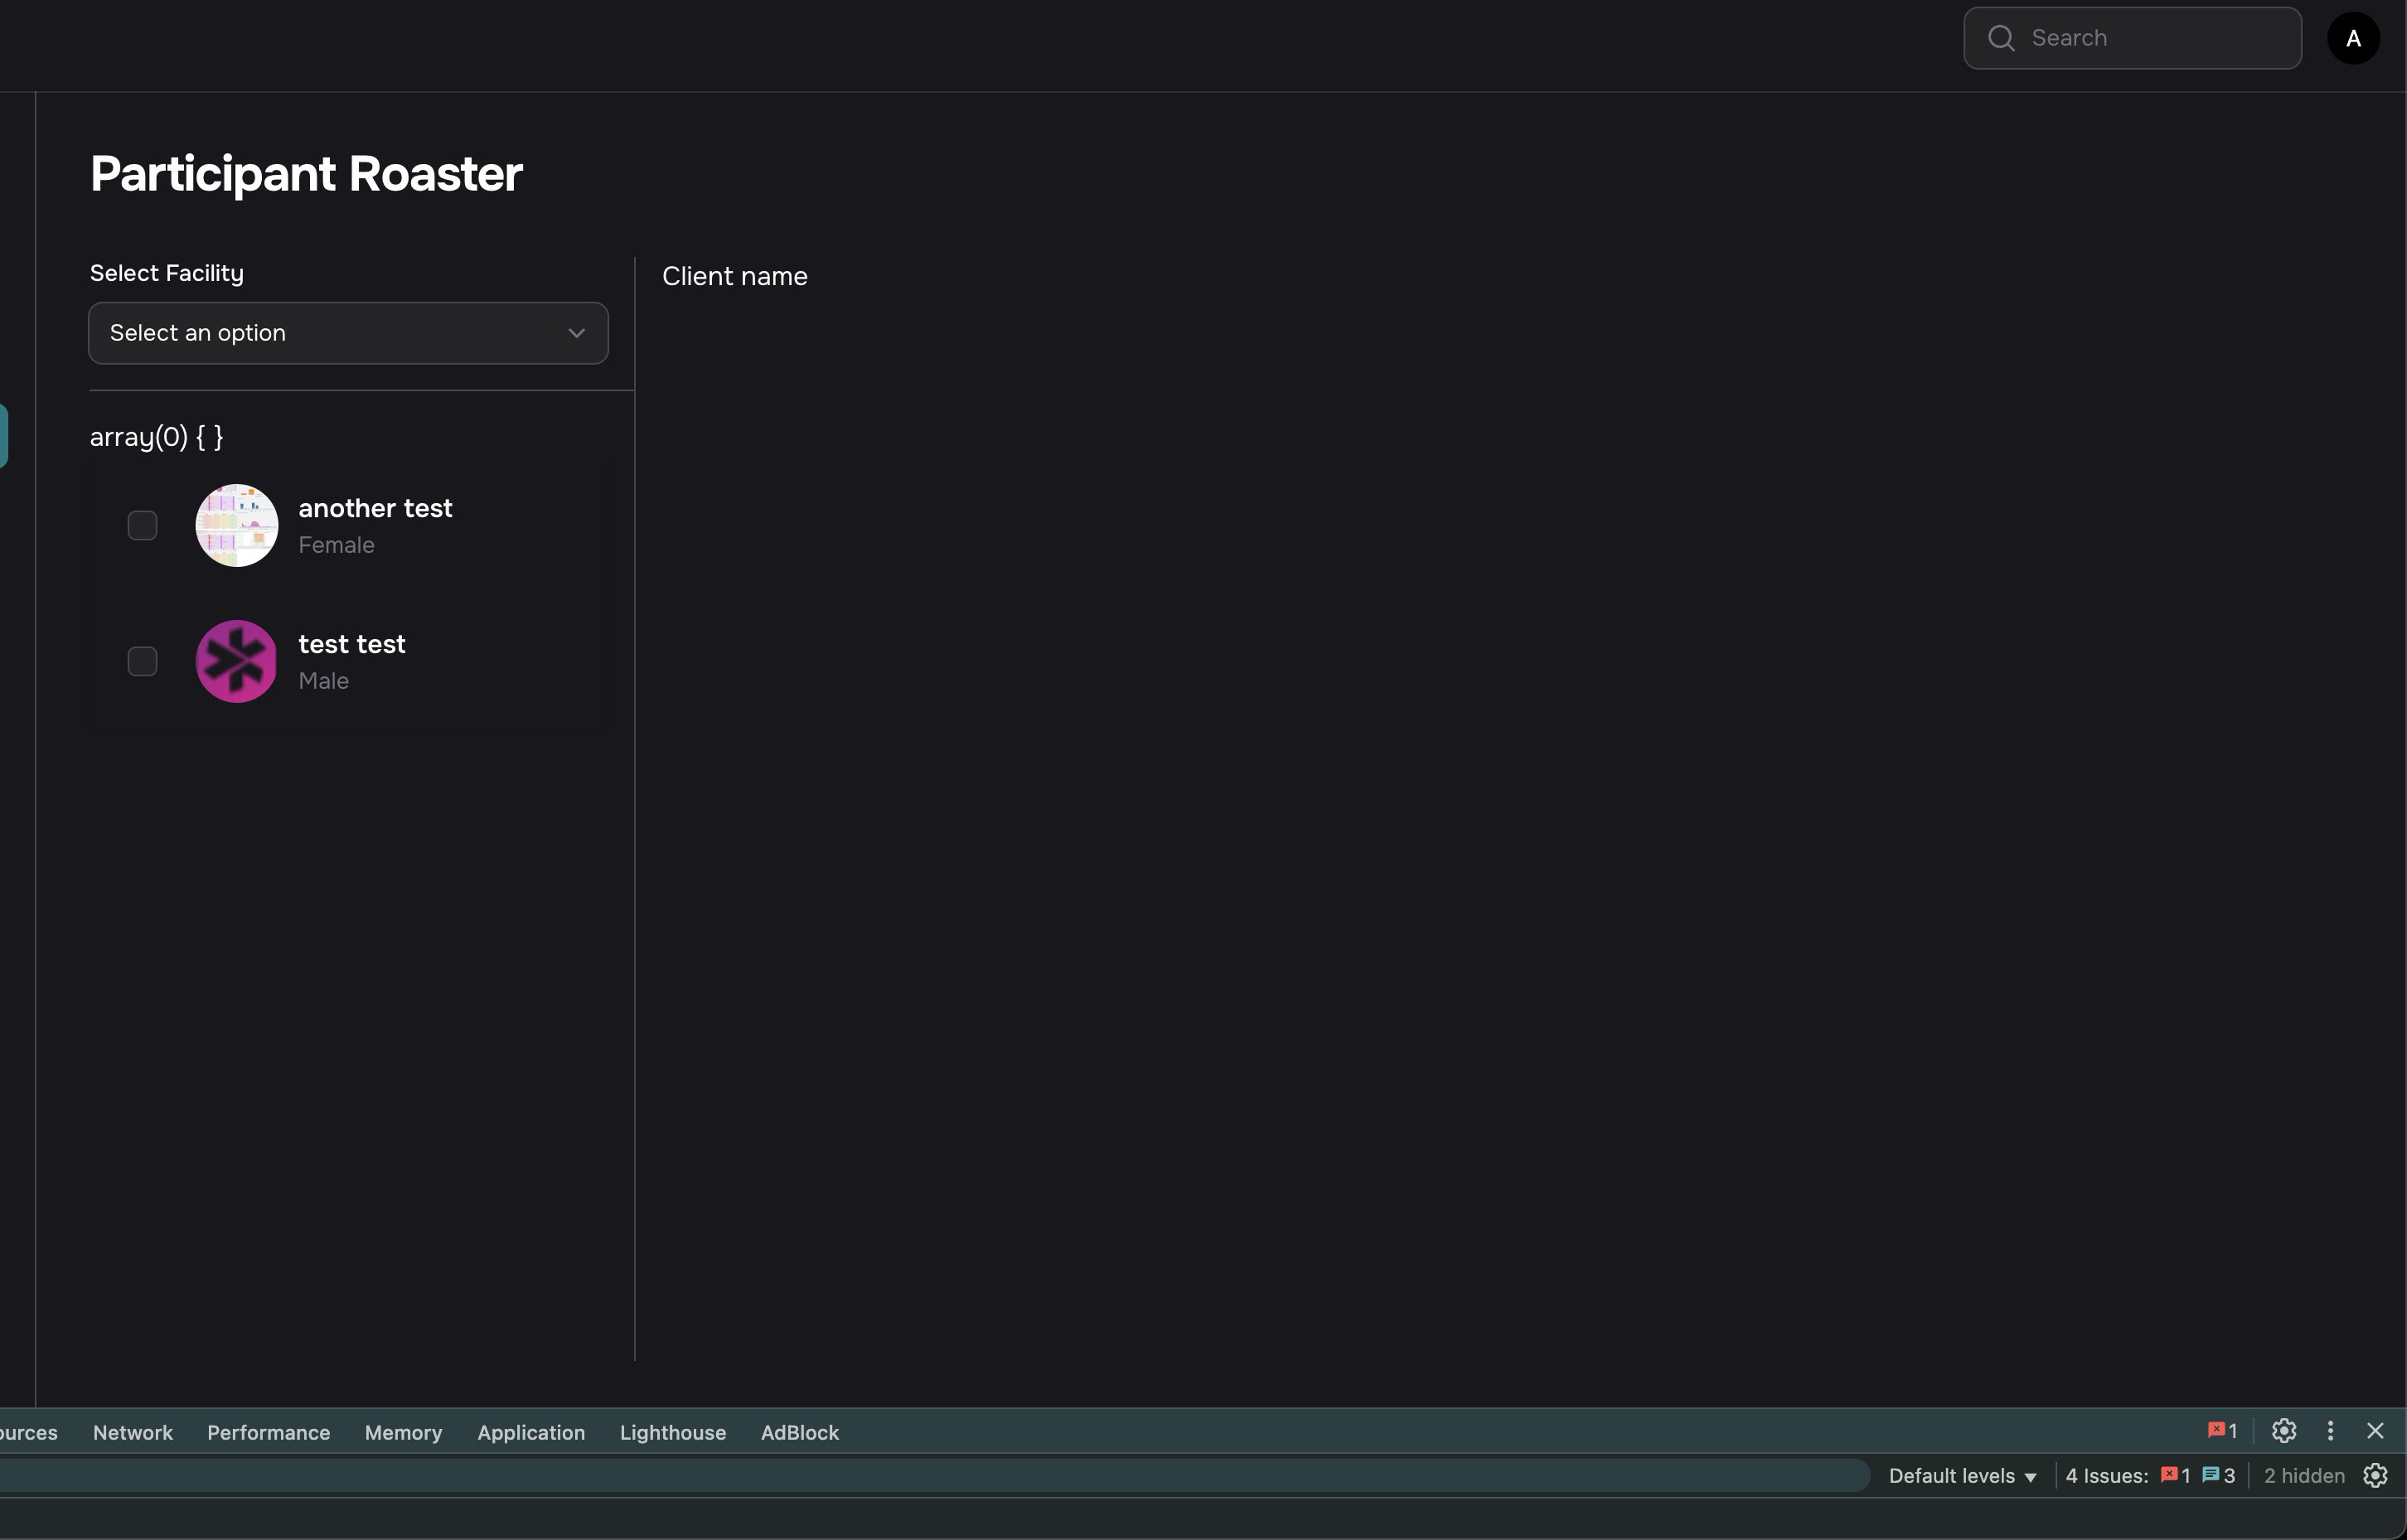The width and height of the screenshot is (2407, 1540).
Task: Click the red error count badge
Action: 2222,1431
